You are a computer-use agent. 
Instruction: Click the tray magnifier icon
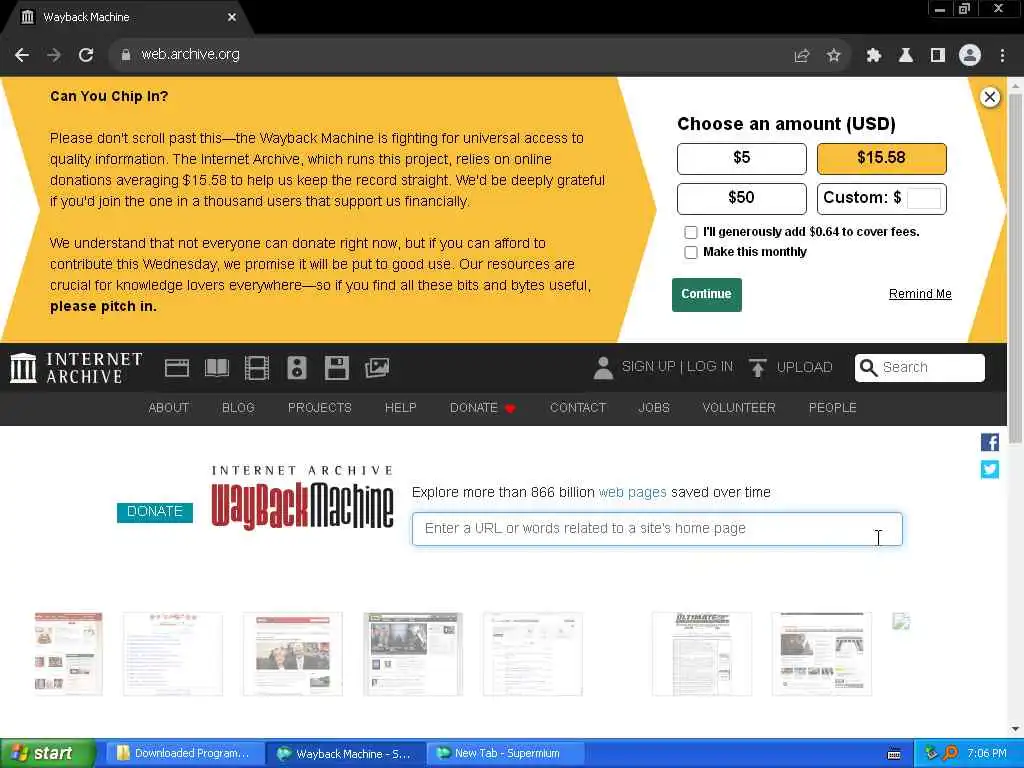click(950, 754)
